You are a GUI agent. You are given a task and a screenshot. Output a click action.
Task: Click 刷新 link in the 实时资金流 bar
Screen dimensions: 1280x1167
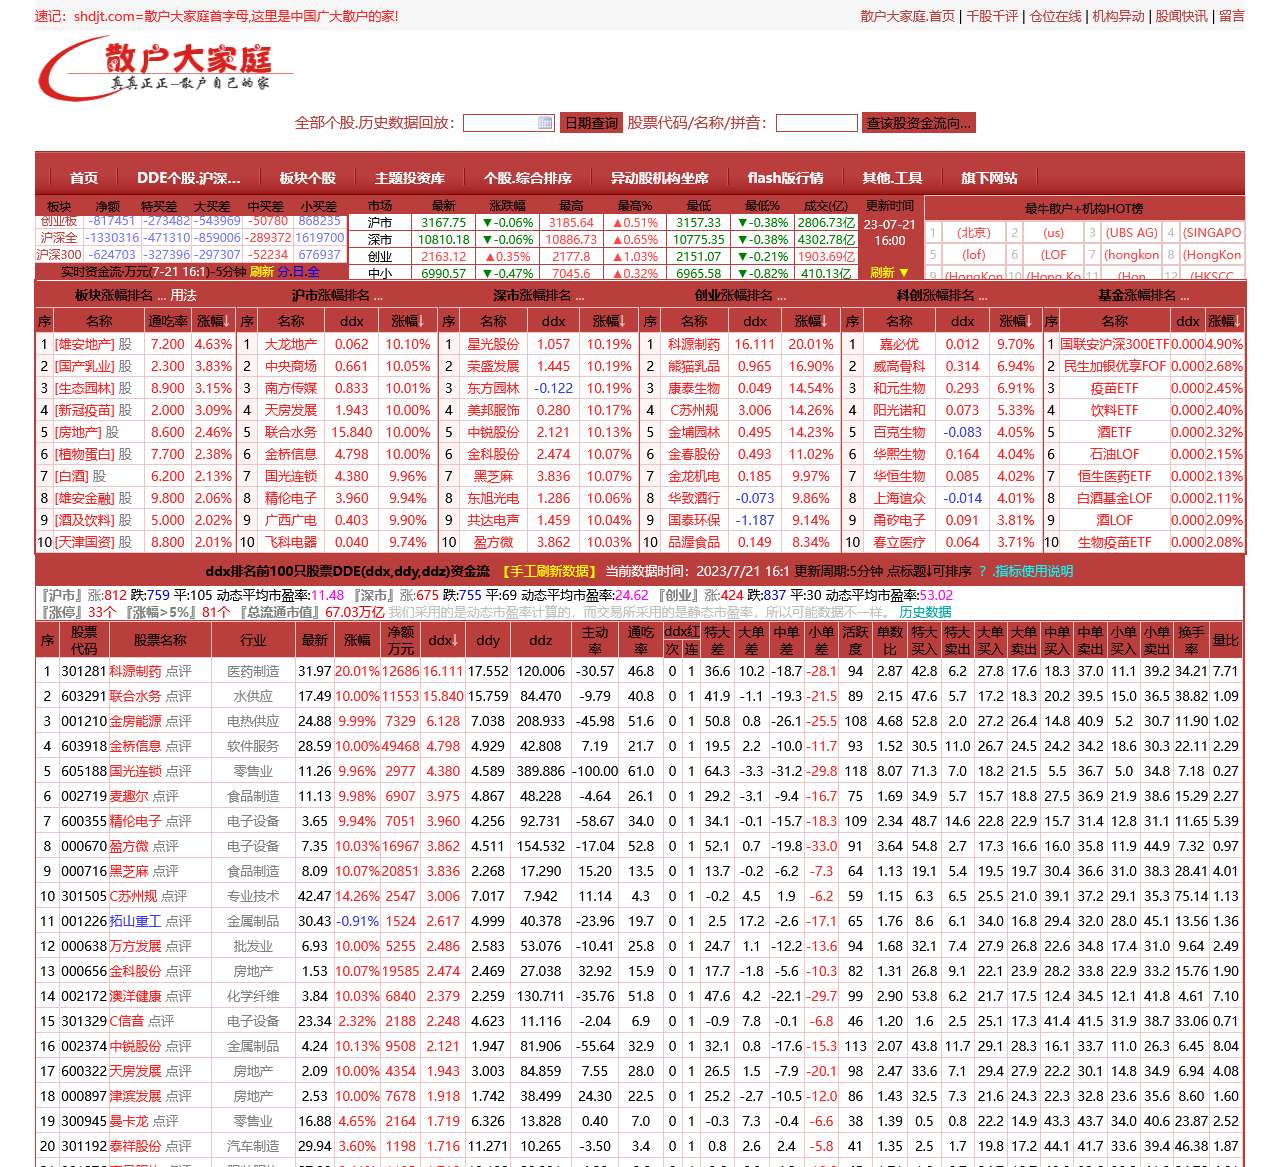[261, 272]
